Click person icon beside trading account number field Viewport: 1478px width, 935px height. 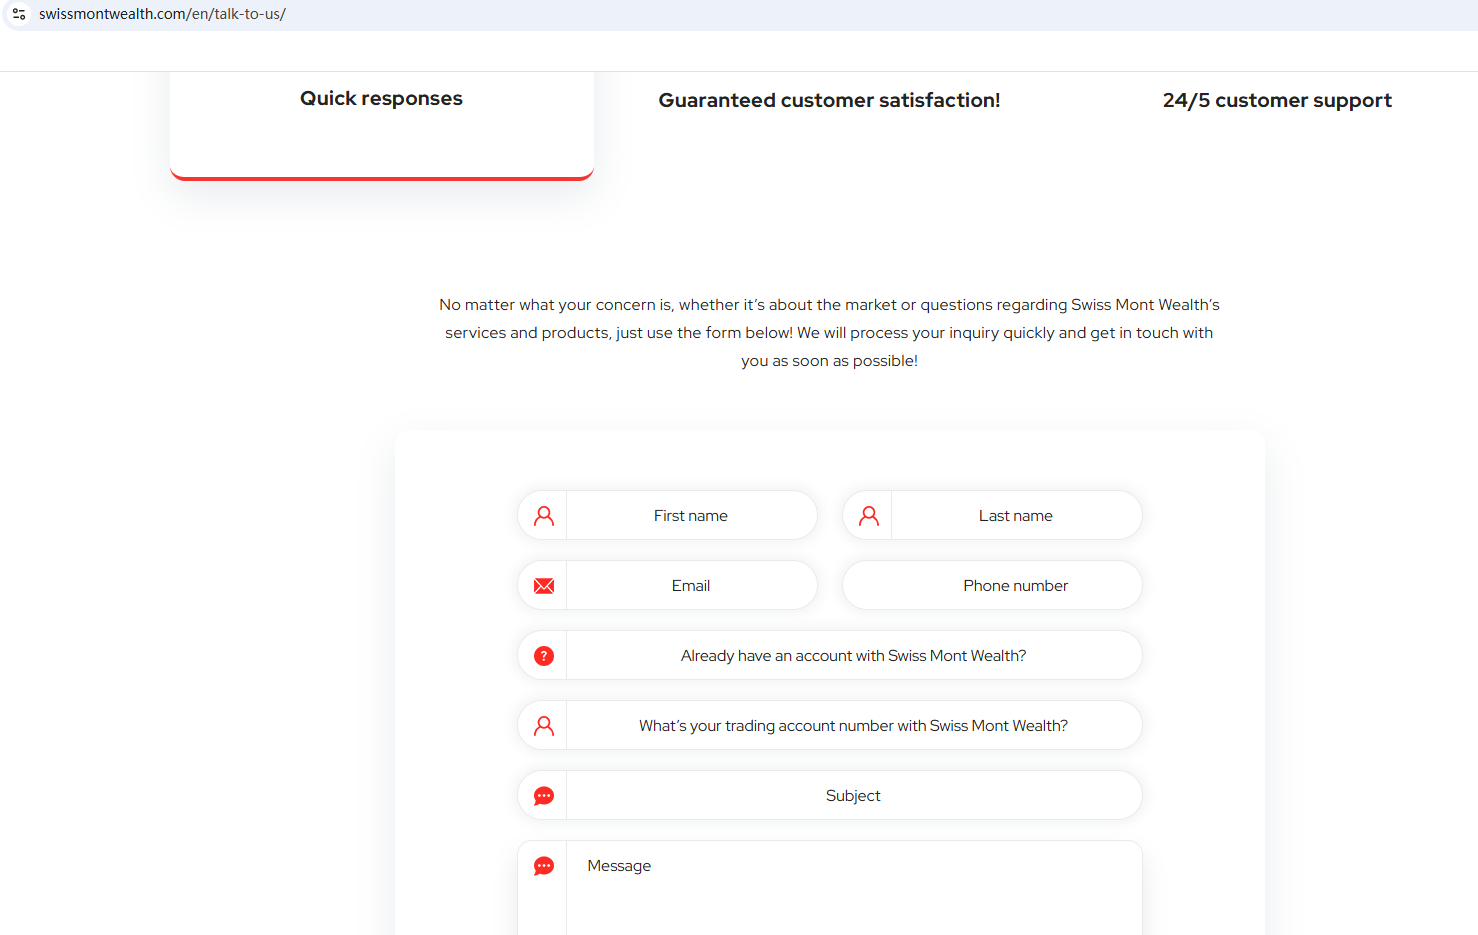click(x=544, y=726)
